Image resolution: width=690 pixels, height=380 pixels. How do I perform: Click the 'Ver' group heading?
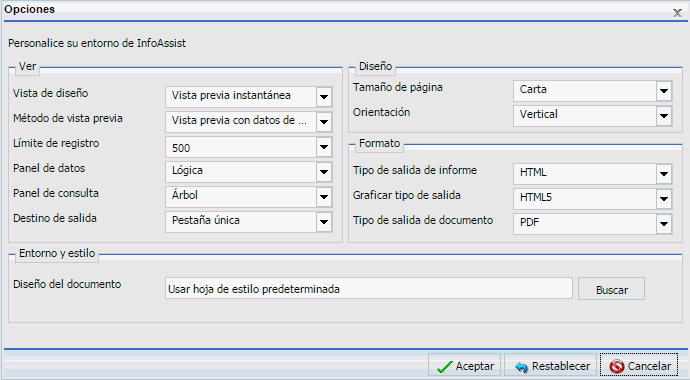pyautogui.click(x=27, y=66)
